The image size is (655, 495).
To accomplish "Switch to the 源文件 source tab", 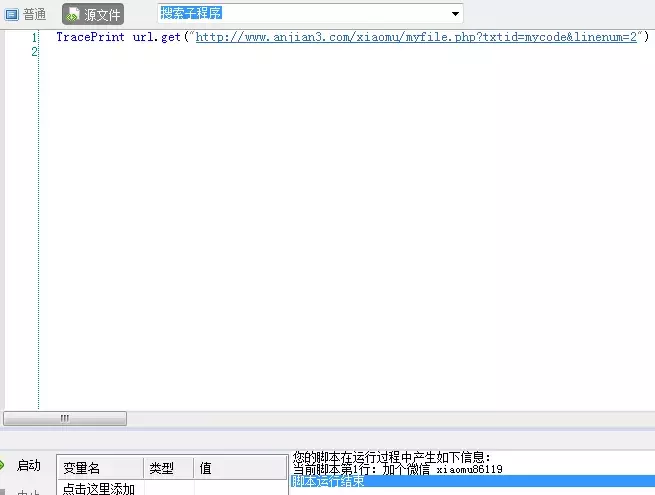I will coord(93,15).
